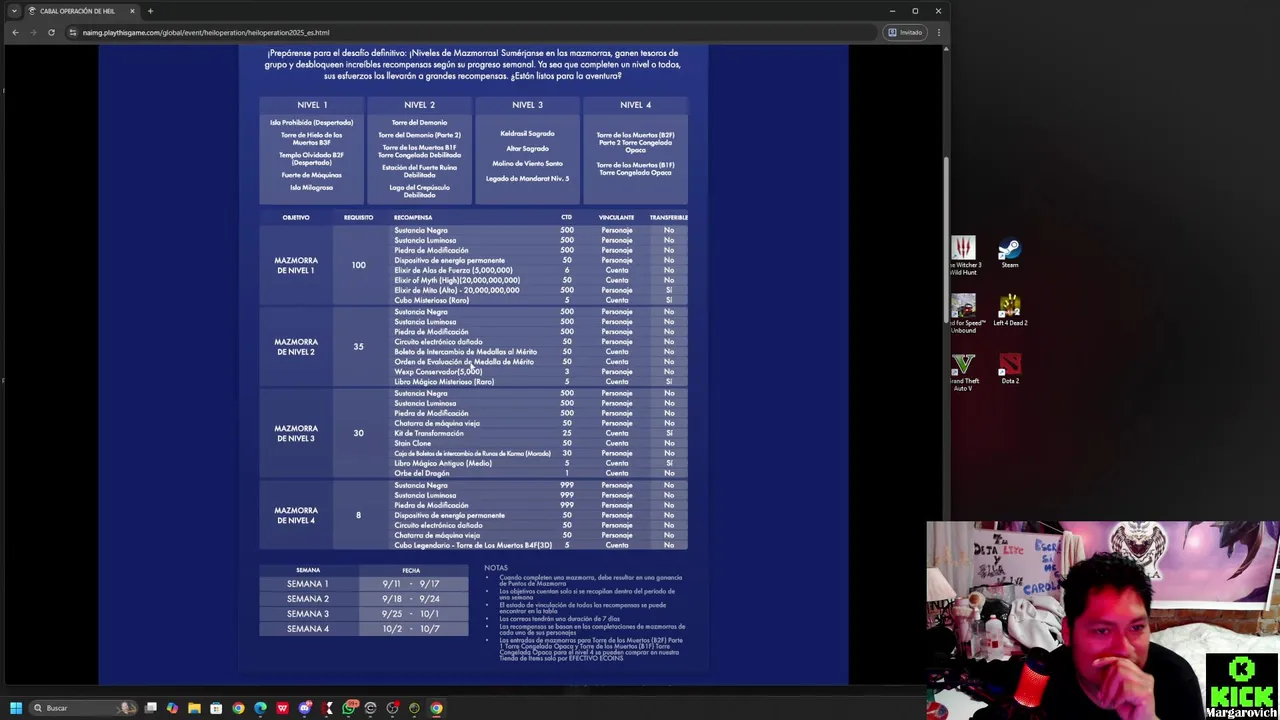Screen dimensions: 1280x720
Task: Open the Windows Start menu
Action: tap(16, 708)
